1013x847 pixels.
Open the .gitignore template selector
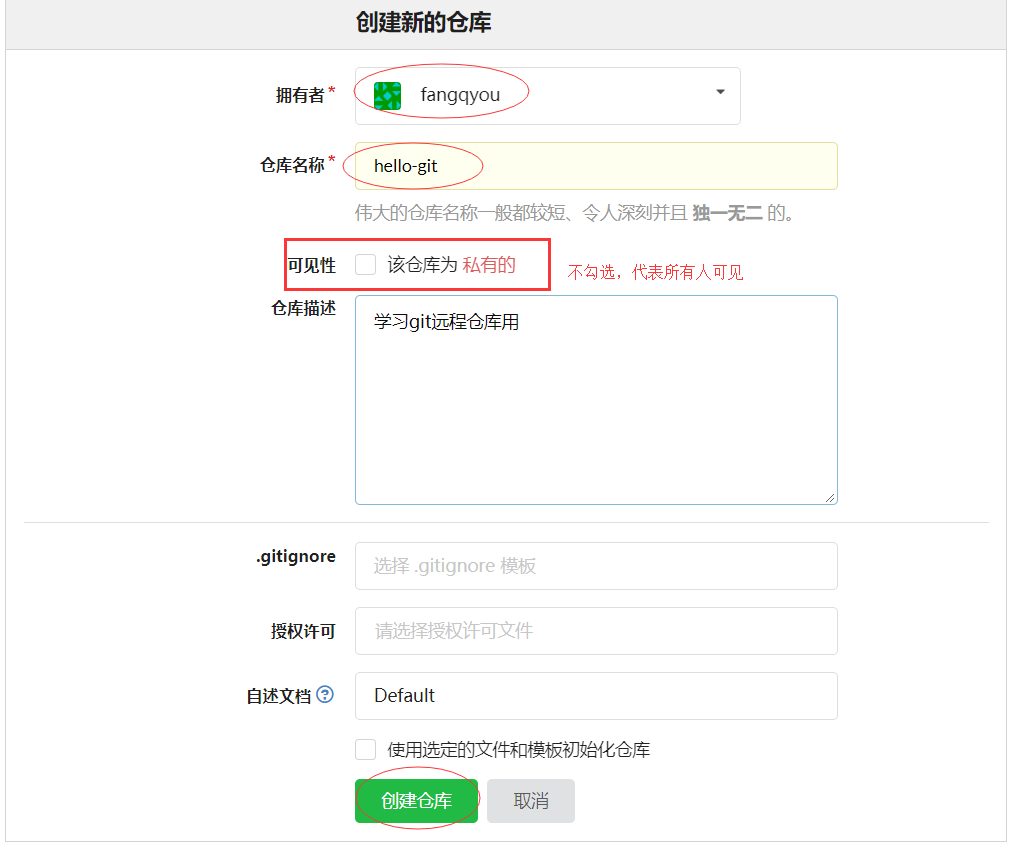[596, 566]
